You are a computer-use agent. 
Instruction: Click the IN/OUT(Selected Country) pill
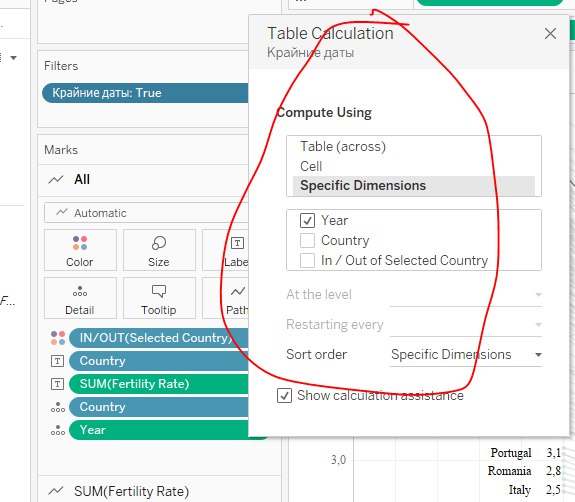[159, 338]
